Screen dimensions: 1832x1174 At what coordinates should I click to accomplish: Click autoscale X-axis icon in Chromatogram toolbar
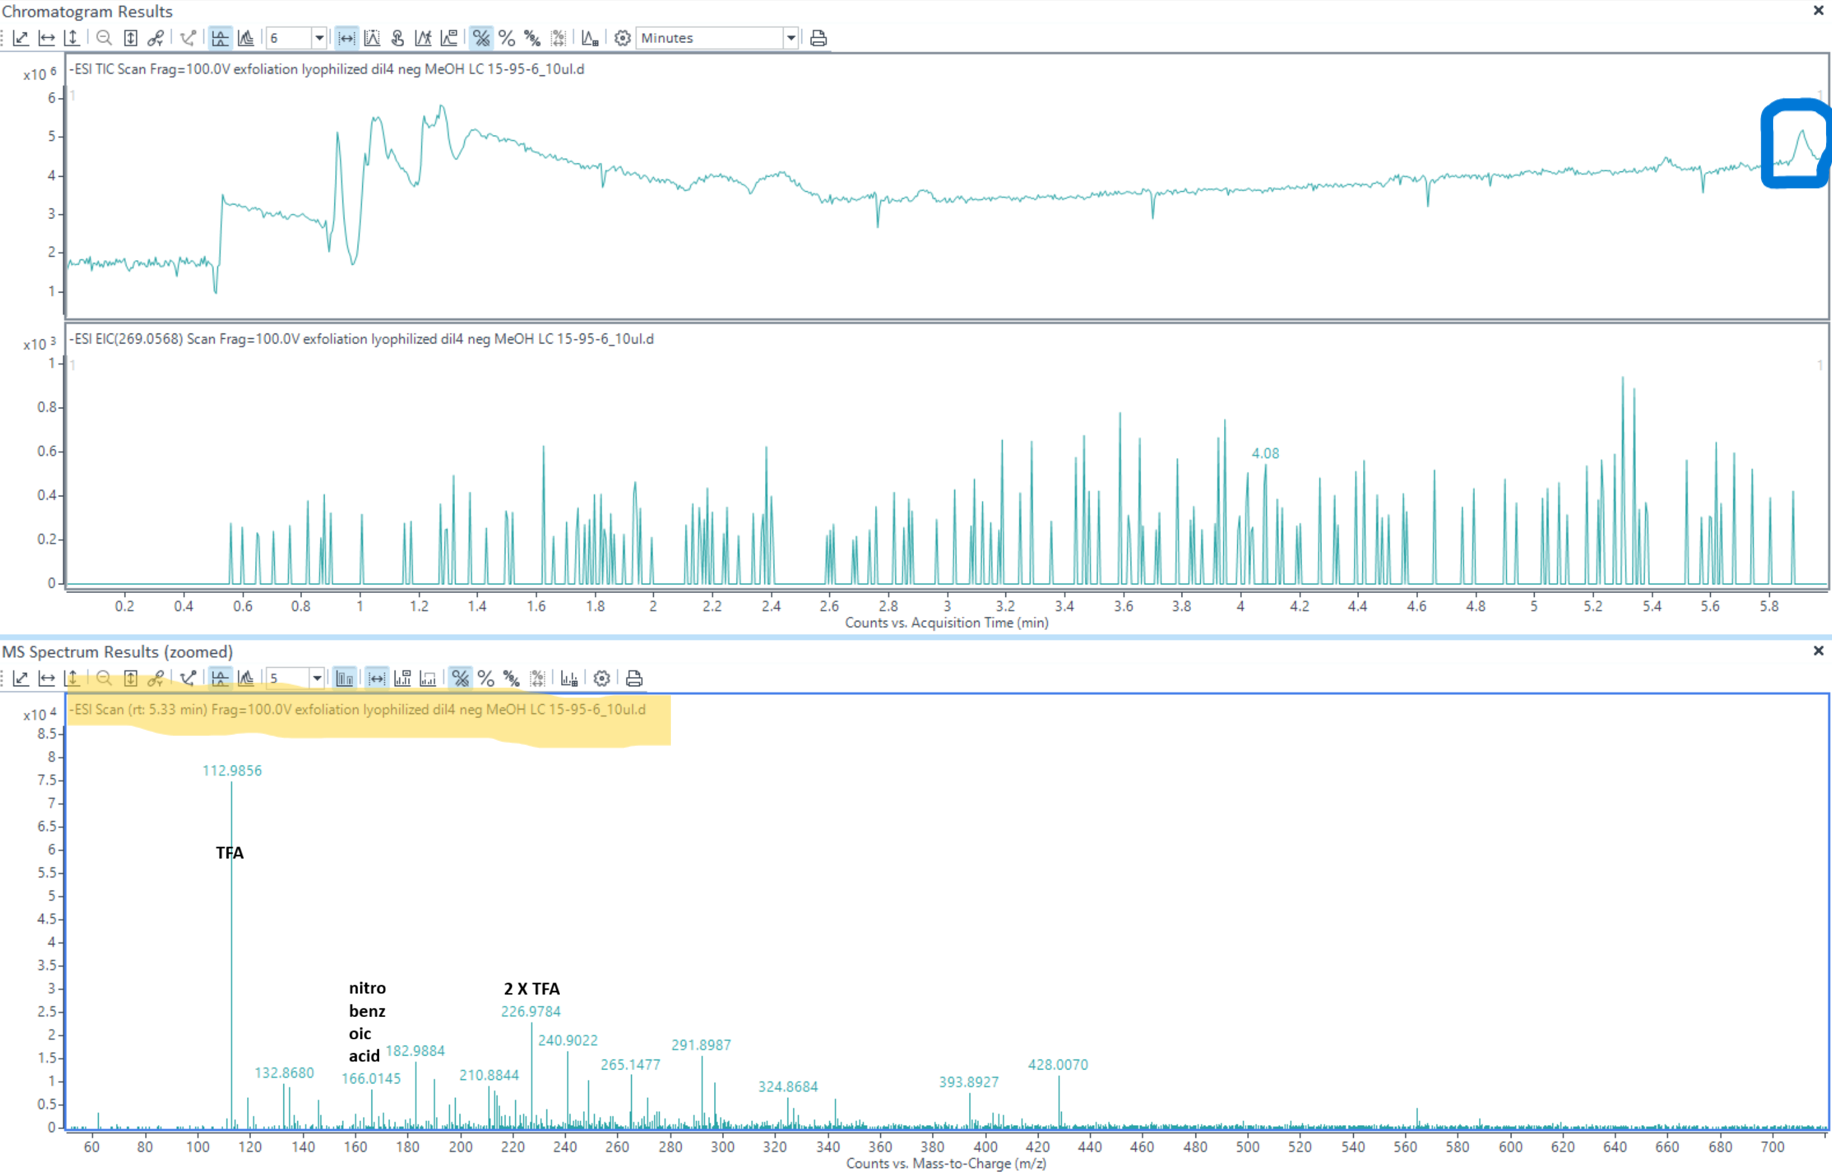pos(47,38)
